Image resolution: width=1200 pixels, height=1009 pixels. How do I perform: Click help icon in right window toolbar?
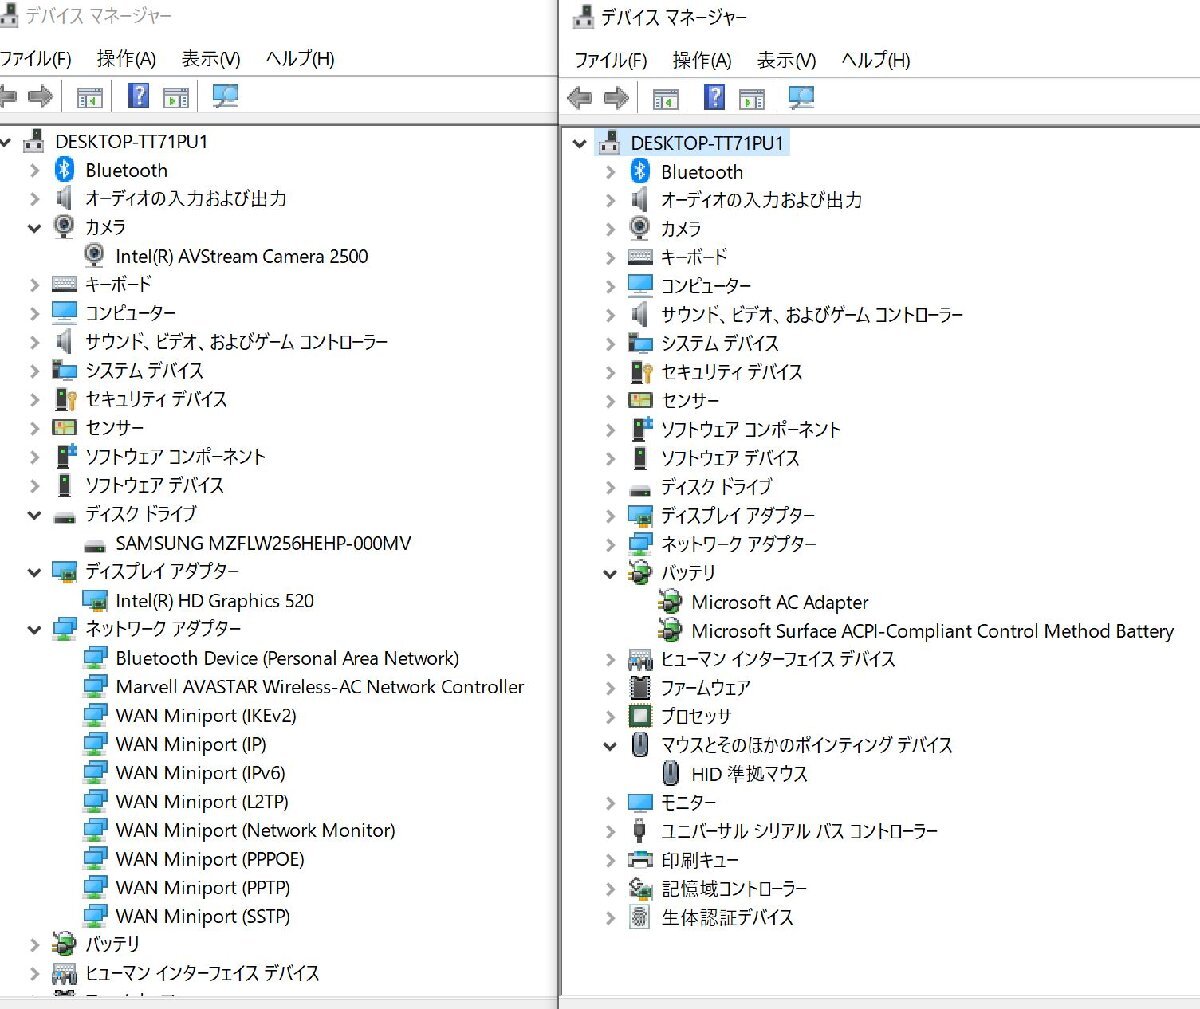coord(715,97)
